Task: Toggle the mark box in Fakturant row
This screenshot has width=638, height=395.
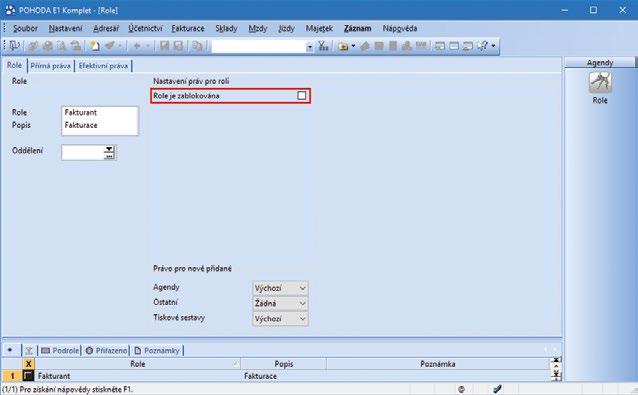Action: 28,376
